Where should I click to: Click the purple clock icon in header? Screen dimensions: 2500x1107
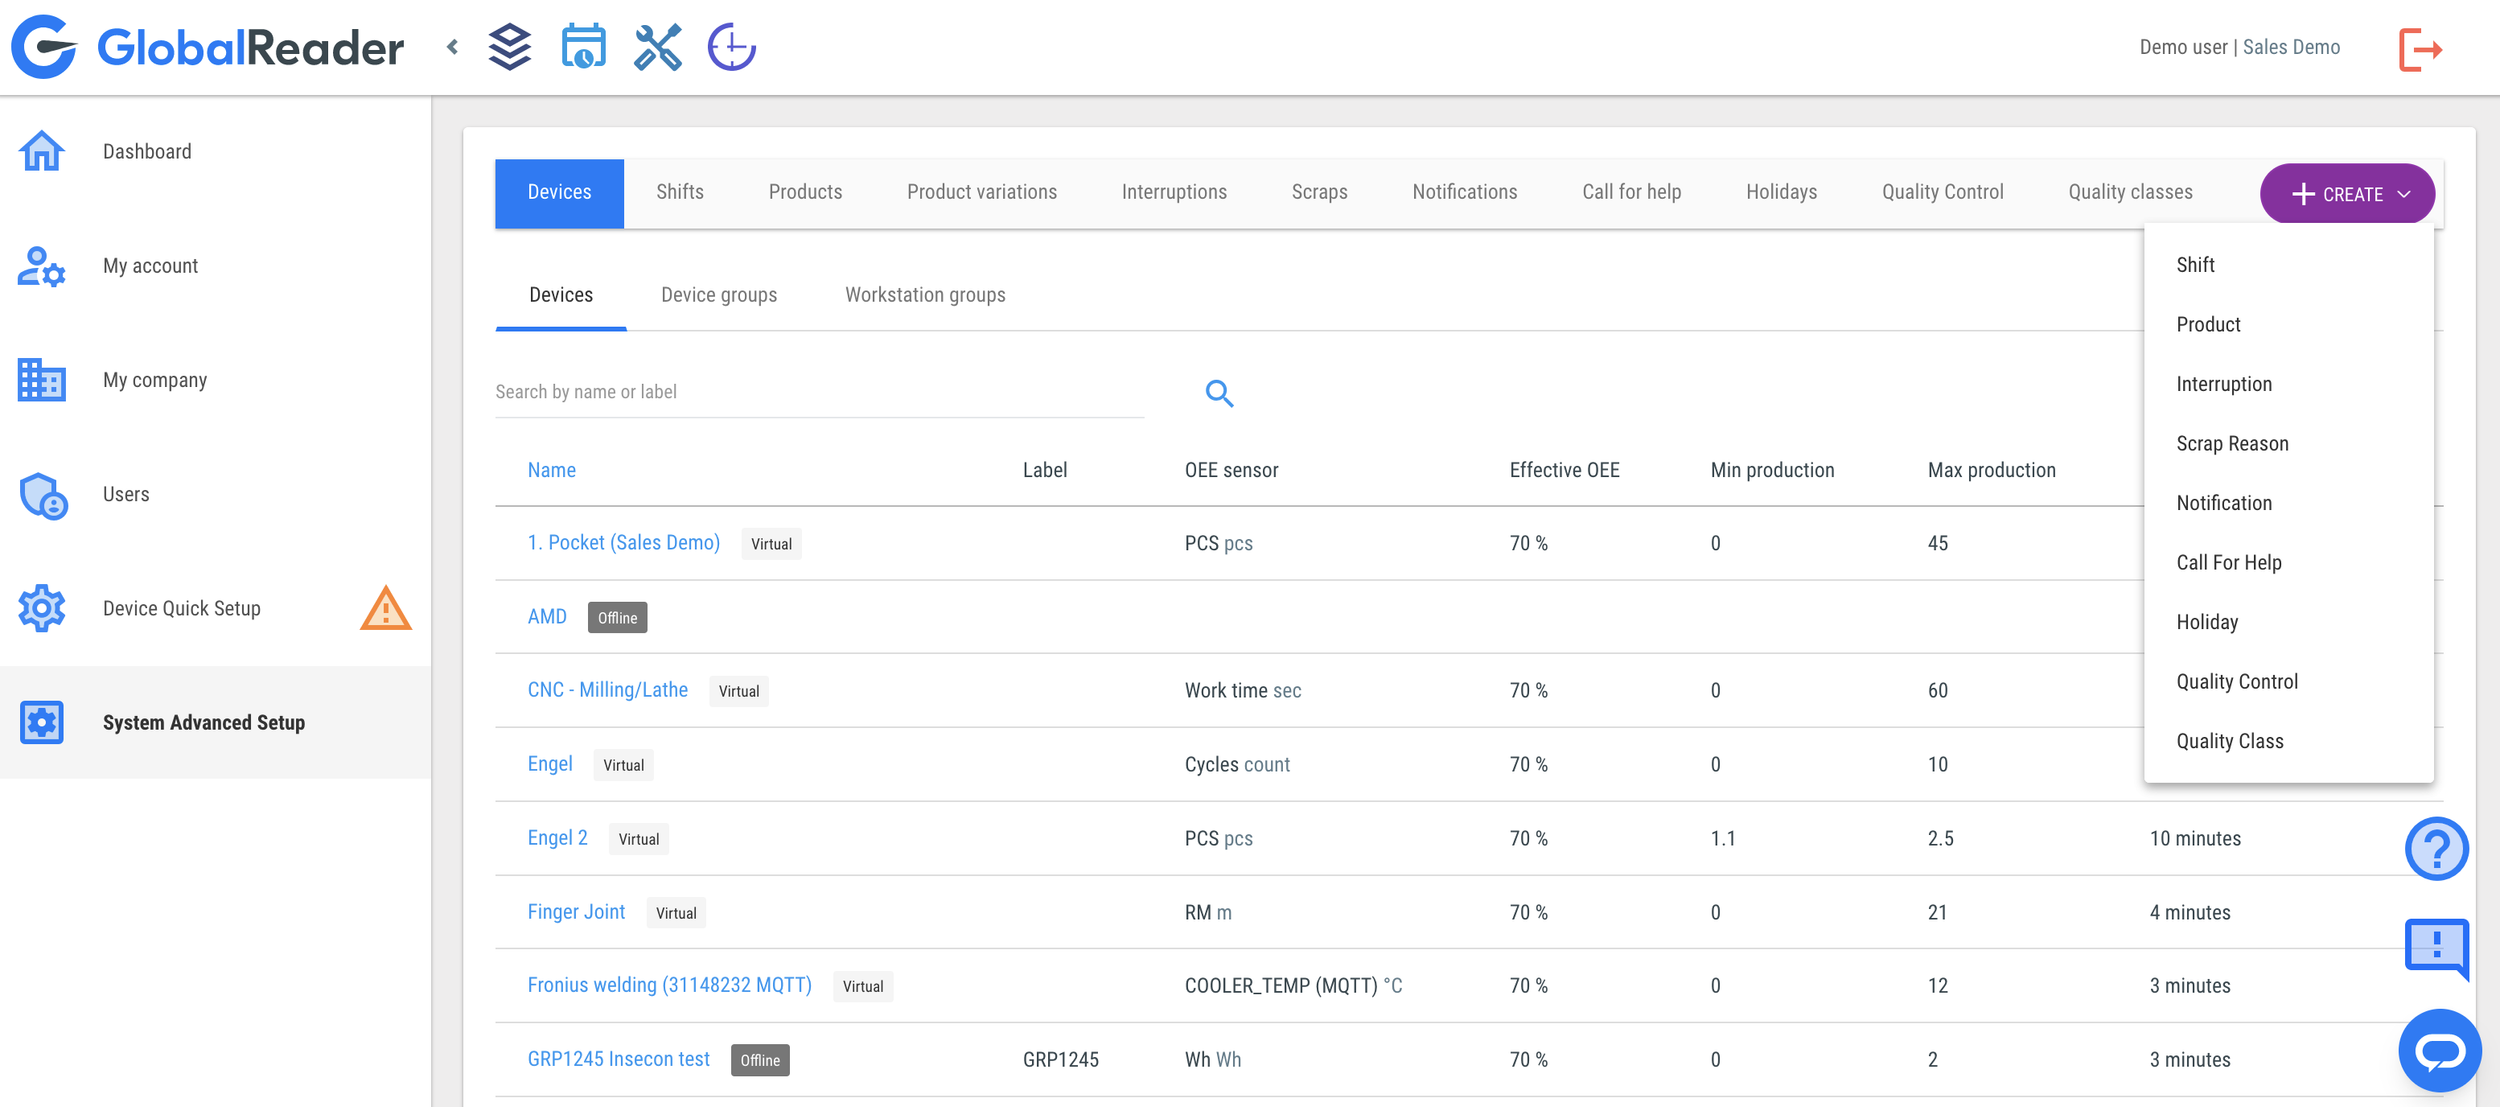click(732, 47)
